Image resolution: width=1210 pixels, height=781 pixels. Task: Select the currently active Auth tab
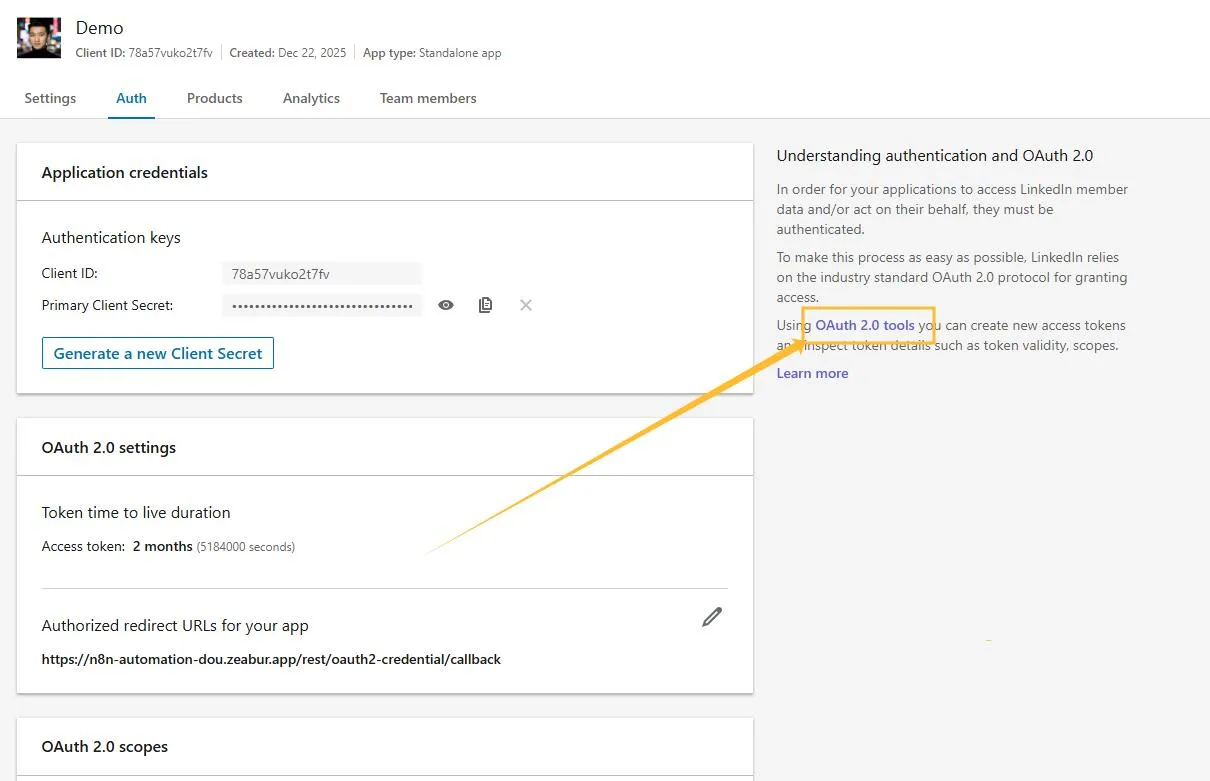131,98
